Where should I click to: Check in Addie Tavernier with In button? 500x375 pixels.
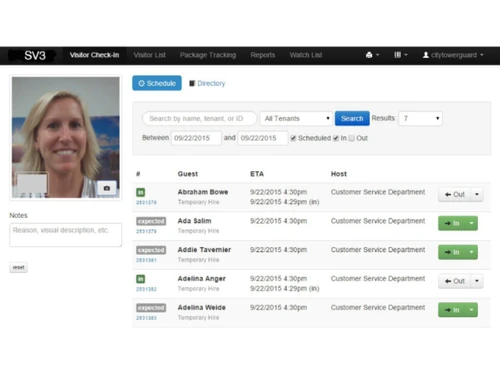pos(452,252)
